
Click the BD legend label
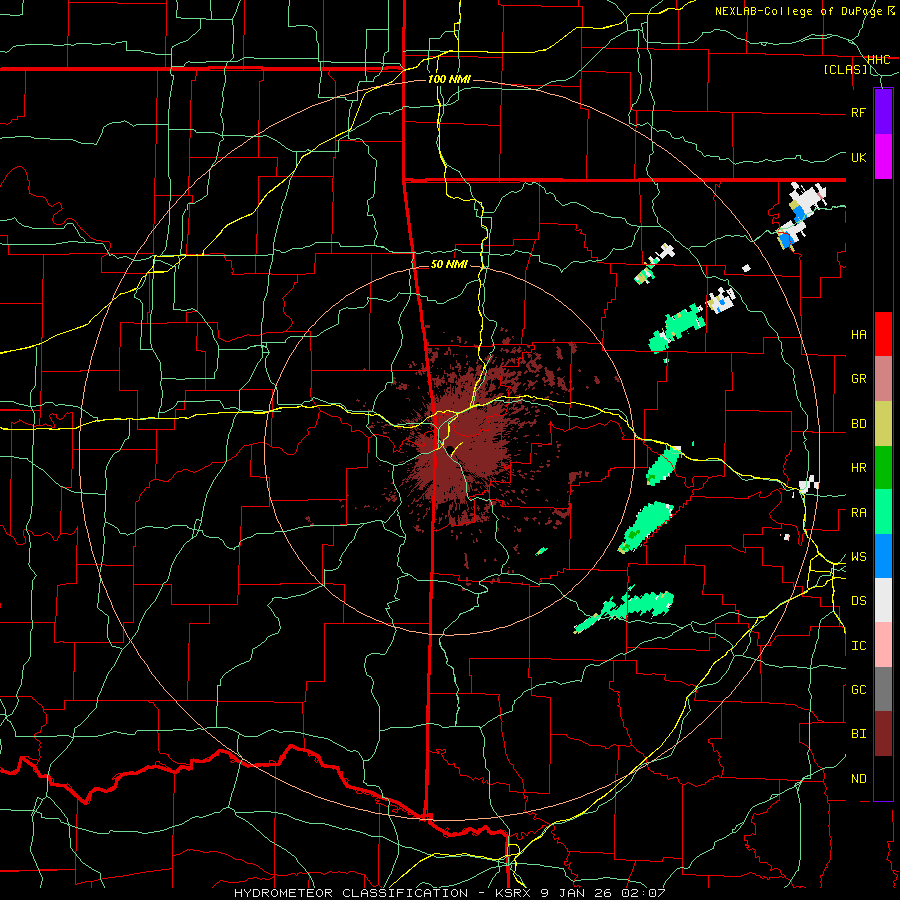(x=858, y=424)
